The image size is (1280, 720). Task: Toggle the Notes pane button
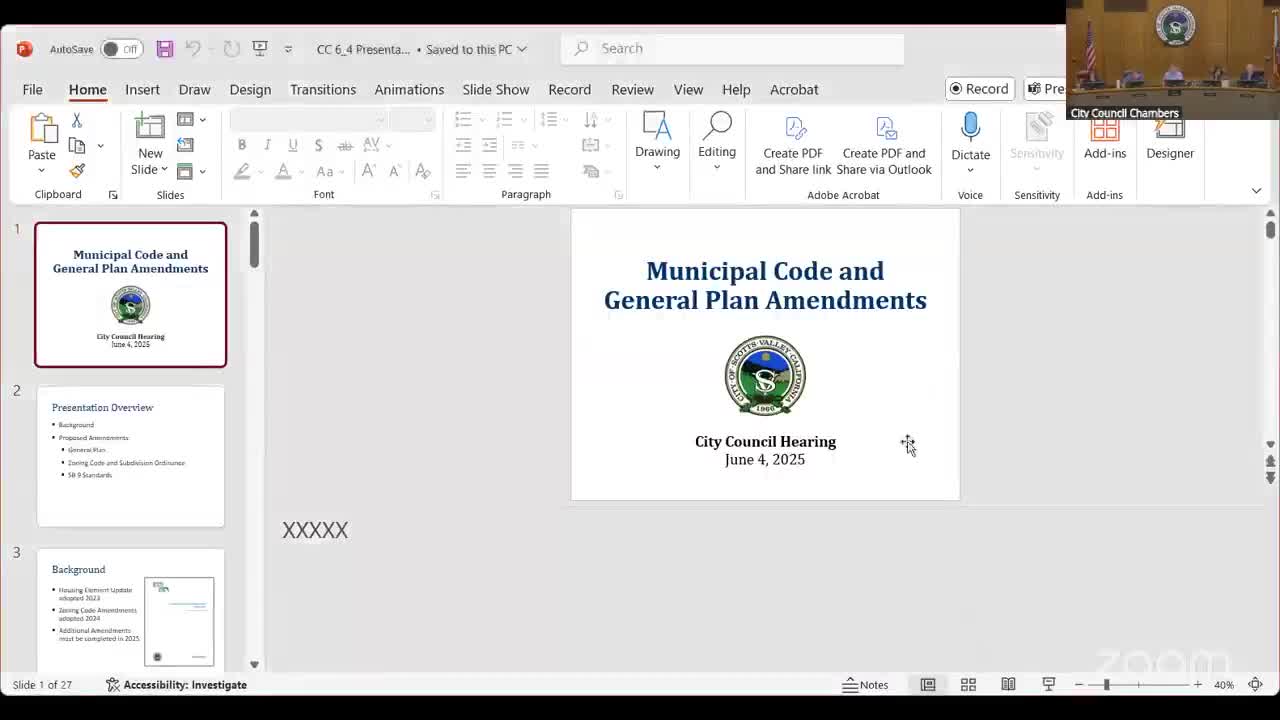click(865, 685)
